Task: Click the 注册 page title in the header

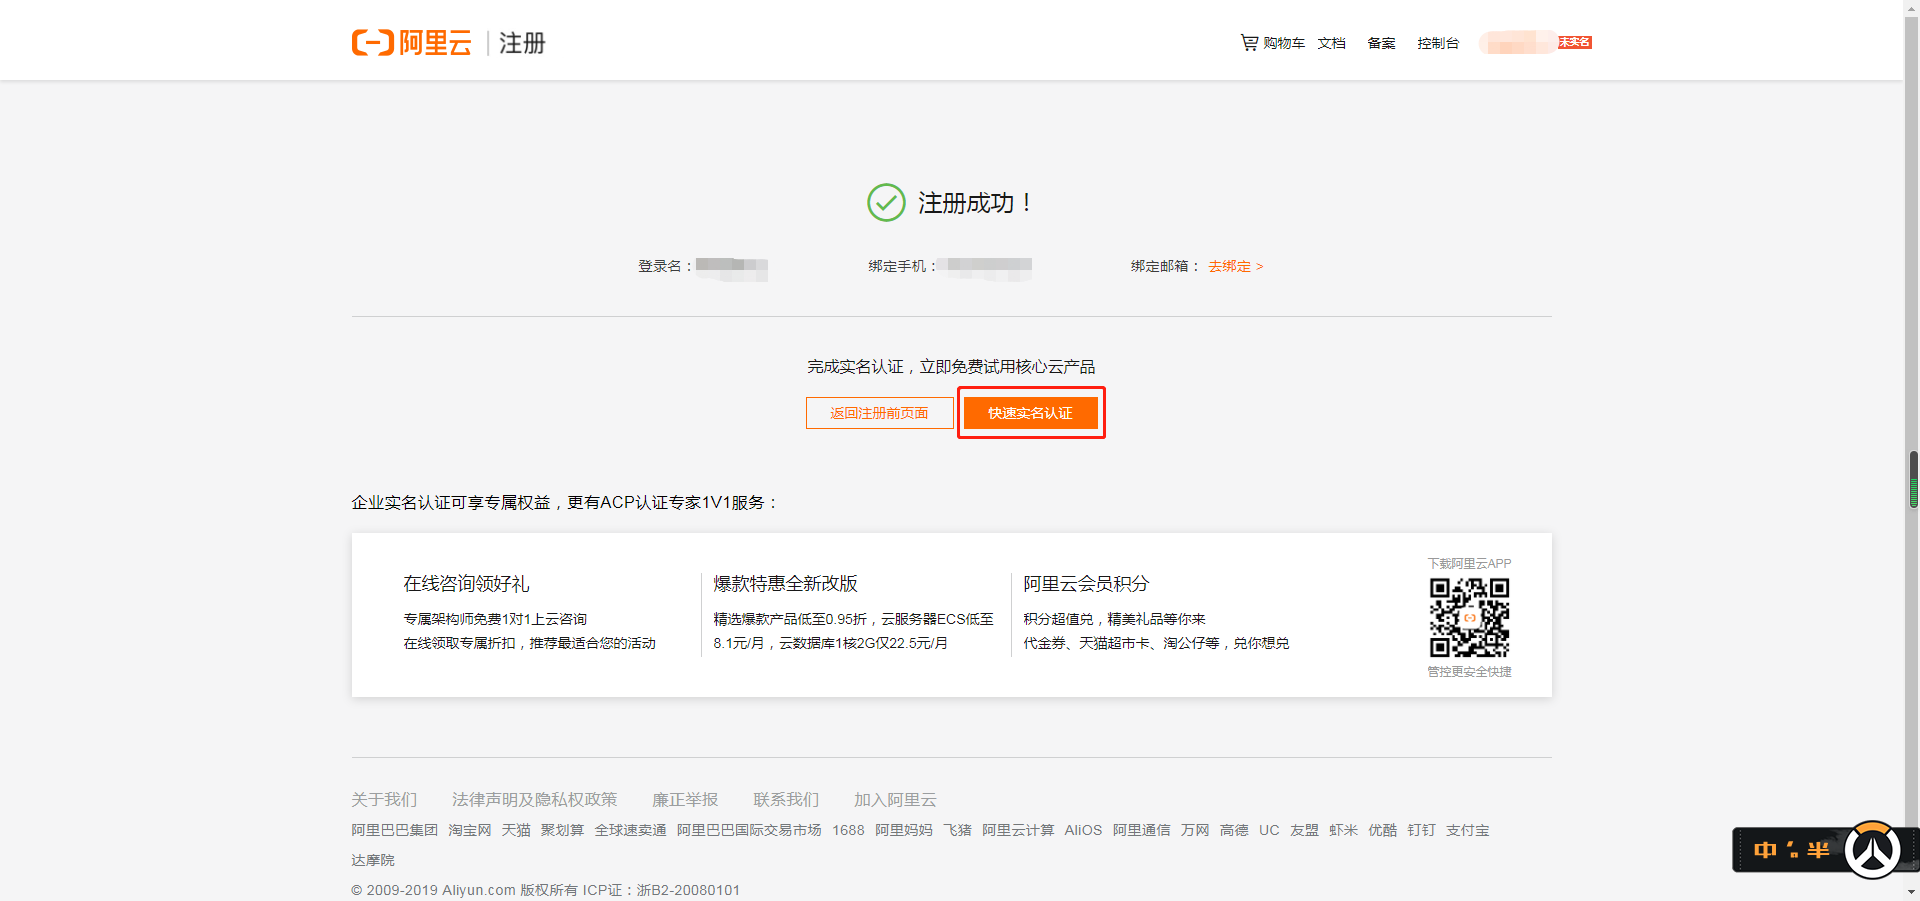Action: 522,43
